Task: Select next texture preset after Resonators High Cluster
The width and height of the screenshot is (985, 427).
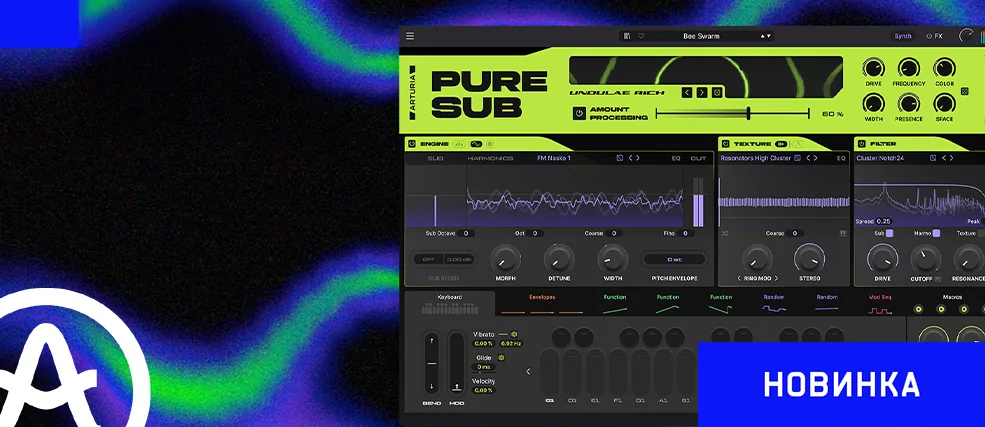Action: 815,158
